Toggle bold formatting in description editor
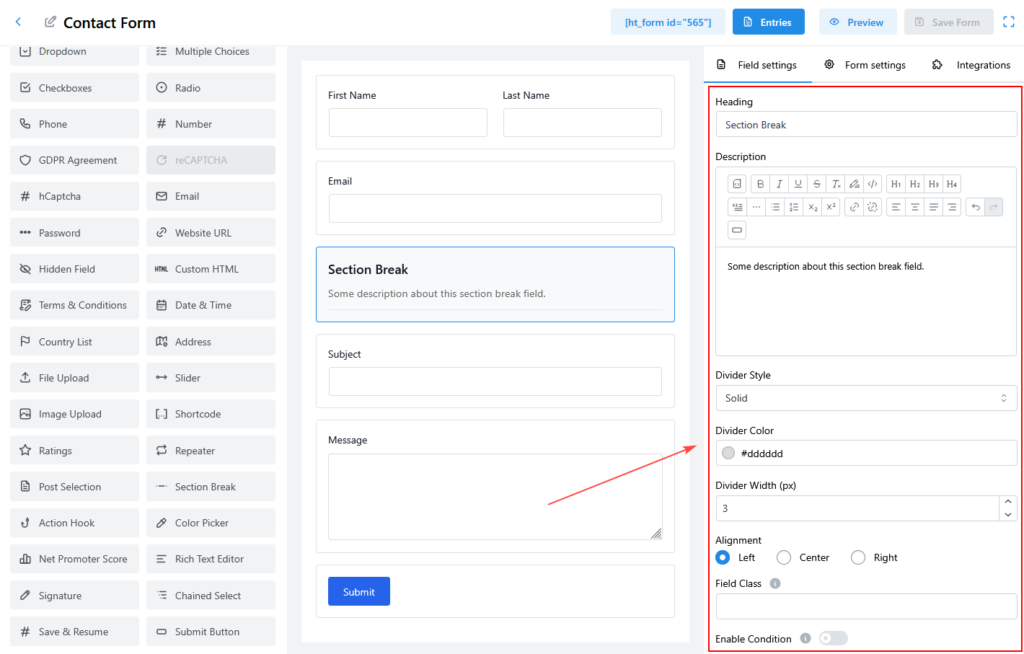 point(760,184)
